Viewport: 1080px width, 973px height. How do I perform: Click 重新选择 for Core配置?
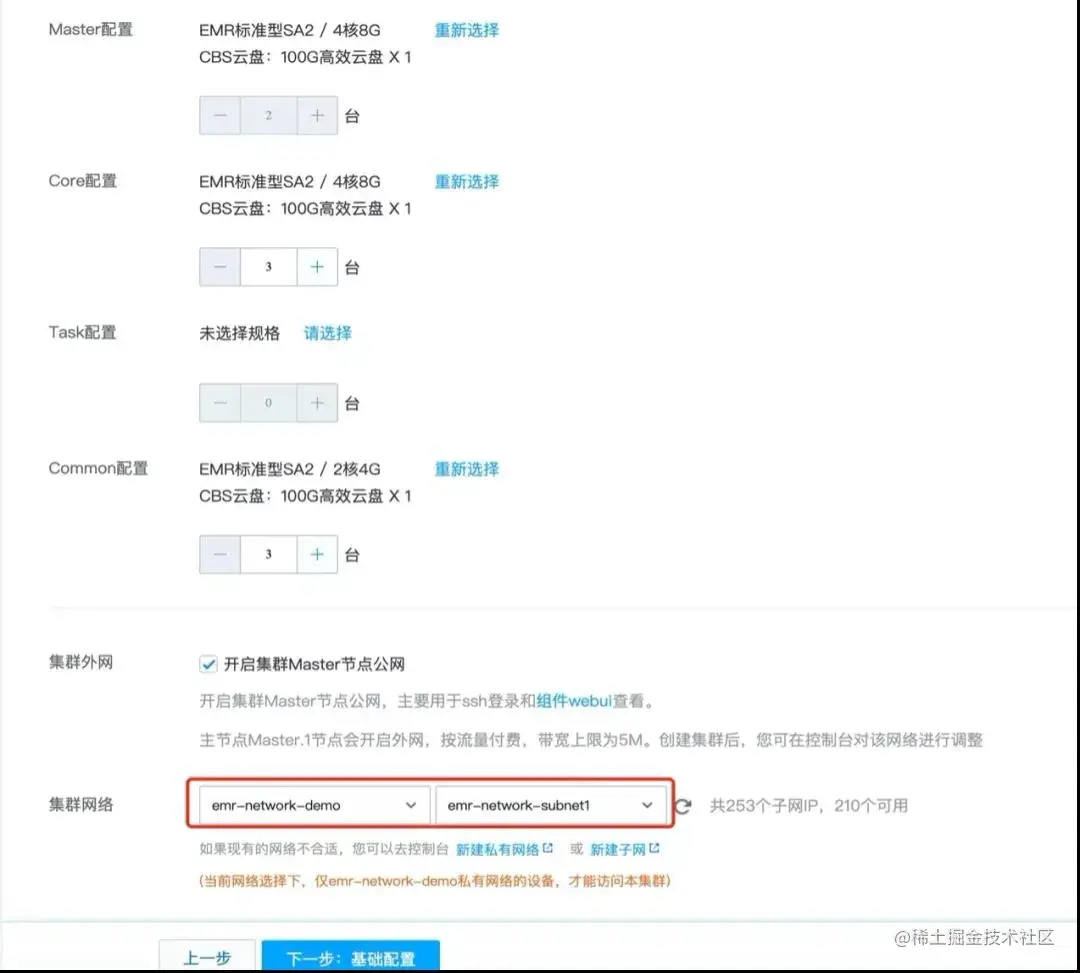(x=466, y=181)
